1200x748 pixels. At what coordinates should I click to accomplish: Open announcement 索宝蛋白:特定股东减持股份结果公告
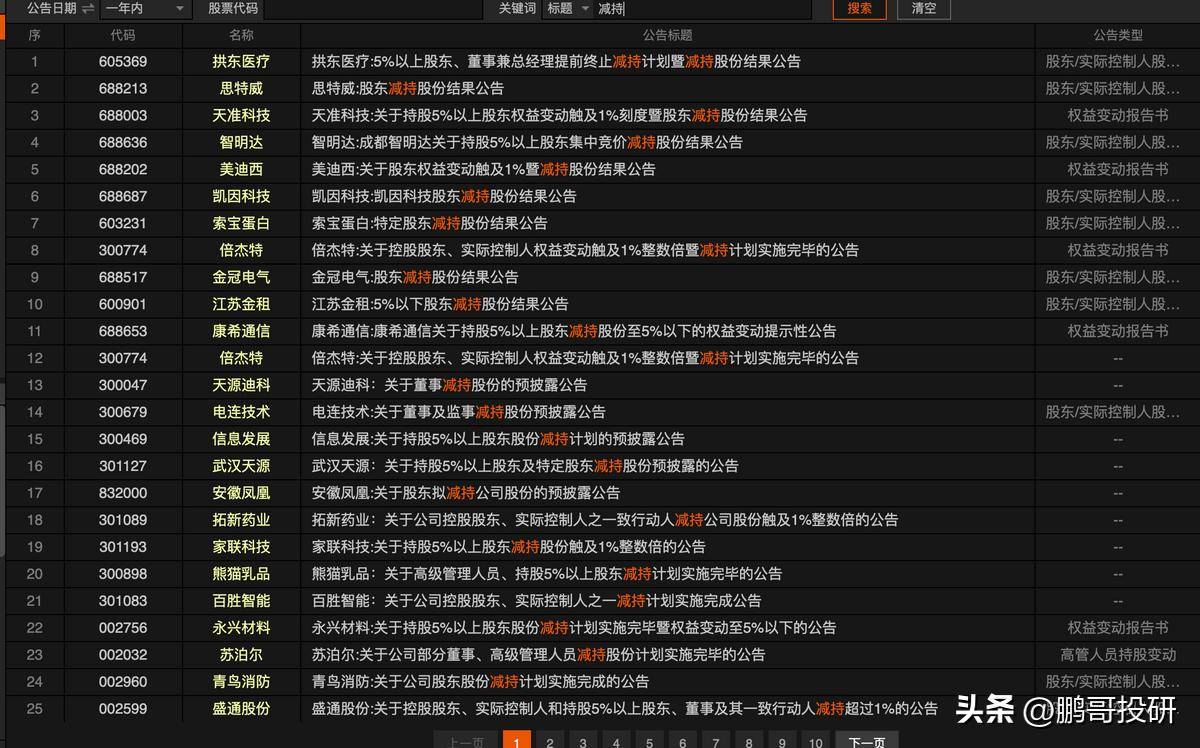(430, 224)
